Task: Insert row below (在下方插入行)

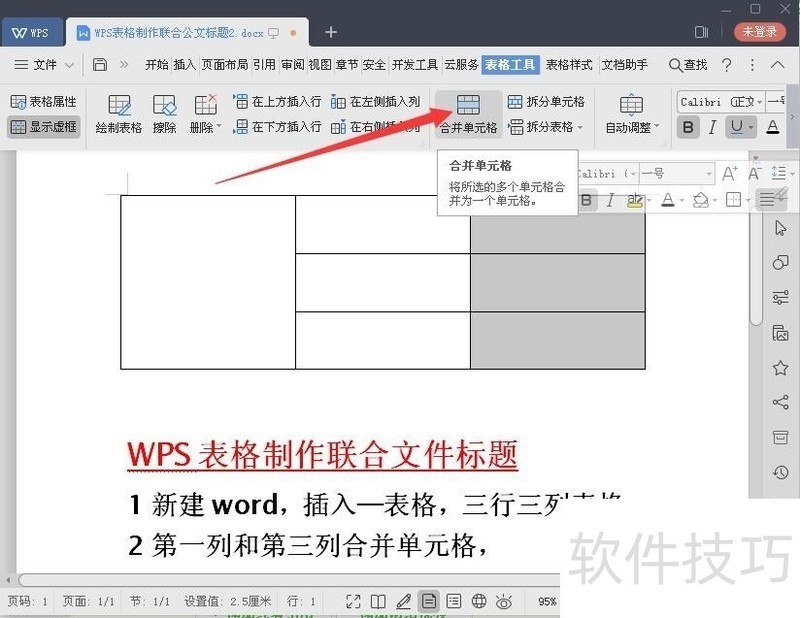Action: pos(277,127)
